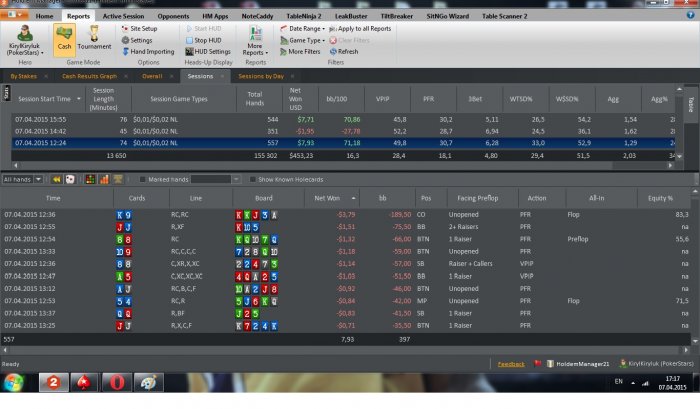Open Settings in Options group
Screen dimensions: 700x409
click(x=137, y=40)
